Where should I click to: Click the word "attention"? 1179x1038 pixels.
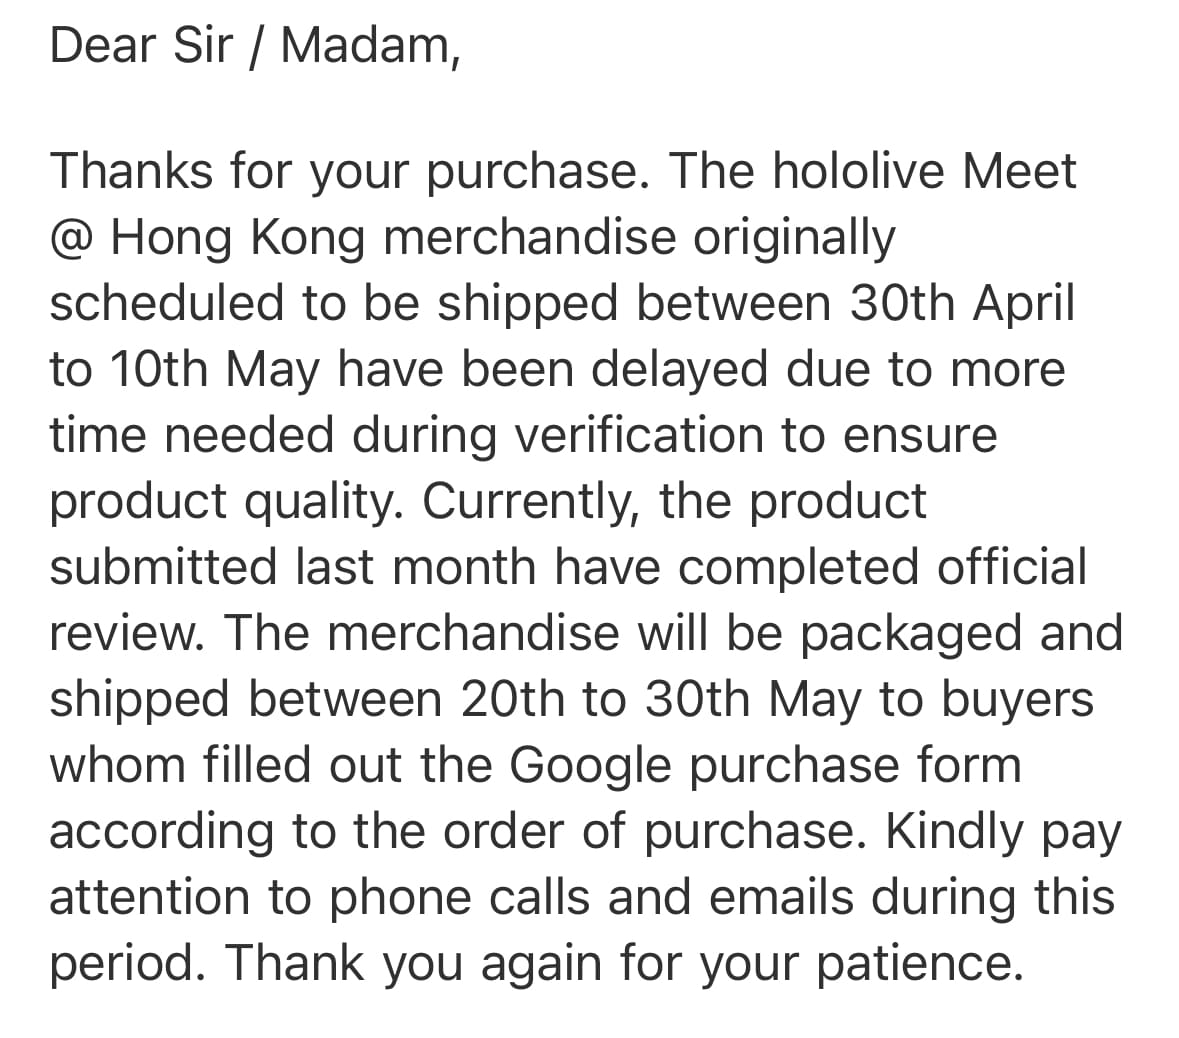click(149, 898)
